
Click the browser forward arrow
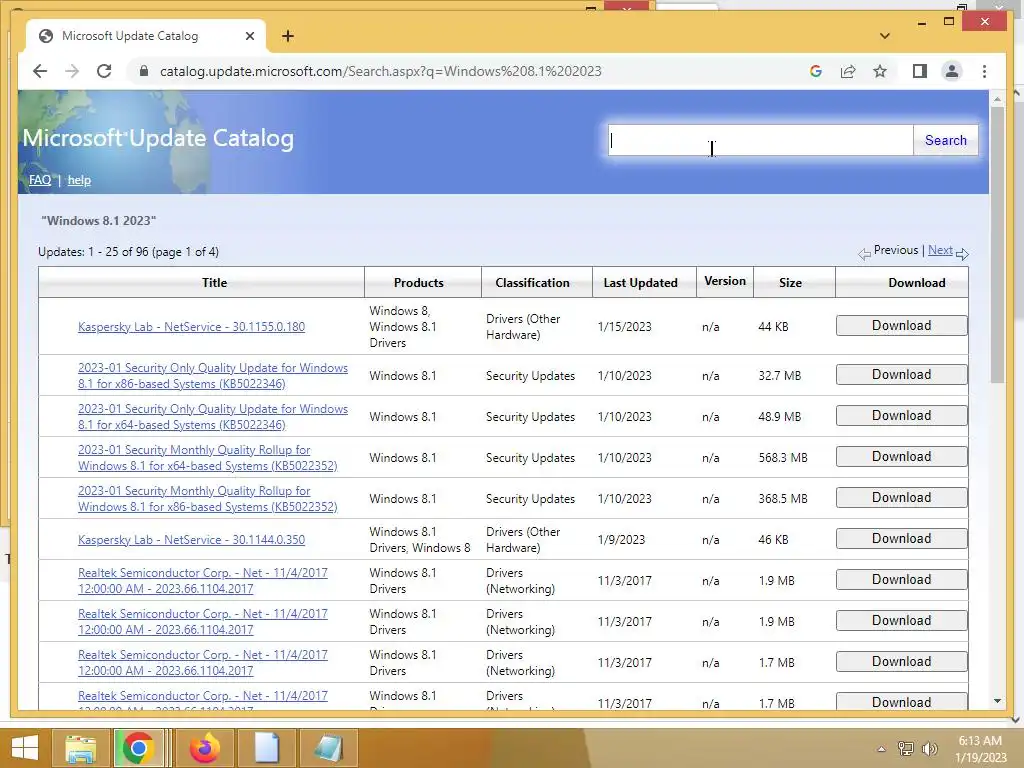(72, 71)
